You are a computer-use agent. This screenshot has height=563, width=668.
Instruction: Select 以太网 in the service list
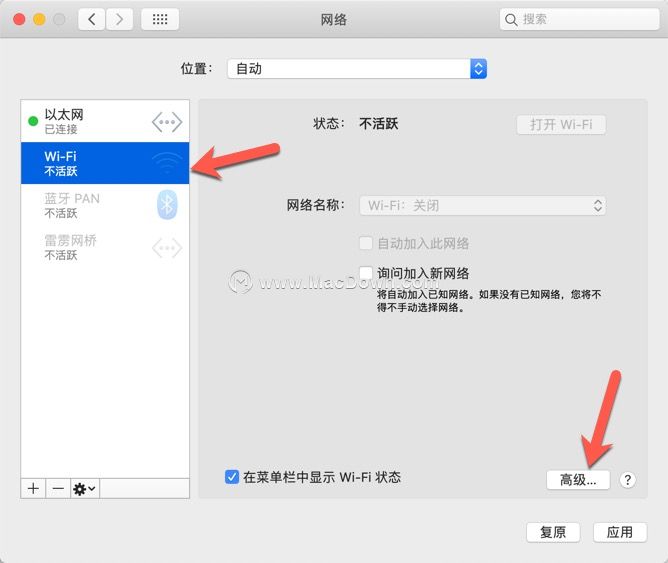tap(105, 121)
